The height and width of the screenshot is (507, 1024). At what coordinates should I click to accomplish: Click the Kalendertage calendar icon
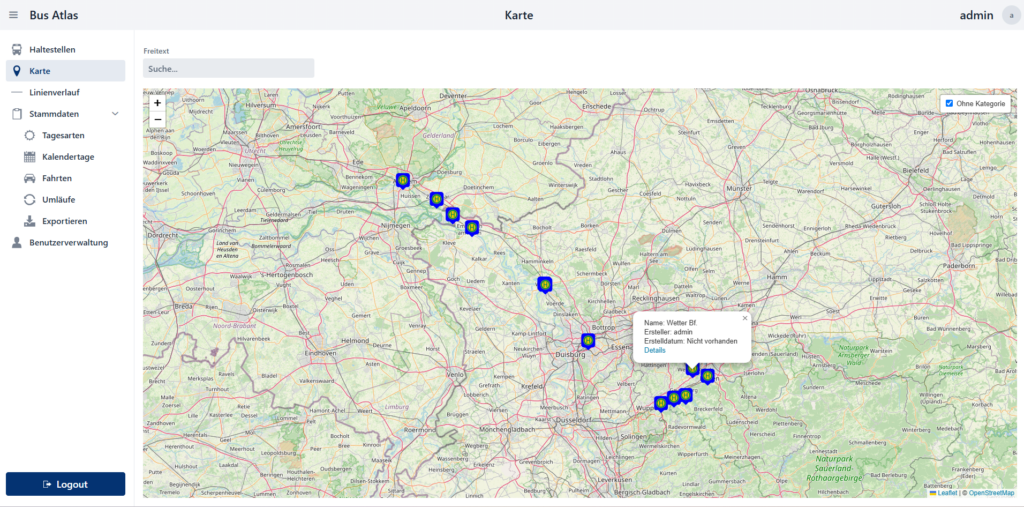click(x=30, y=157)
